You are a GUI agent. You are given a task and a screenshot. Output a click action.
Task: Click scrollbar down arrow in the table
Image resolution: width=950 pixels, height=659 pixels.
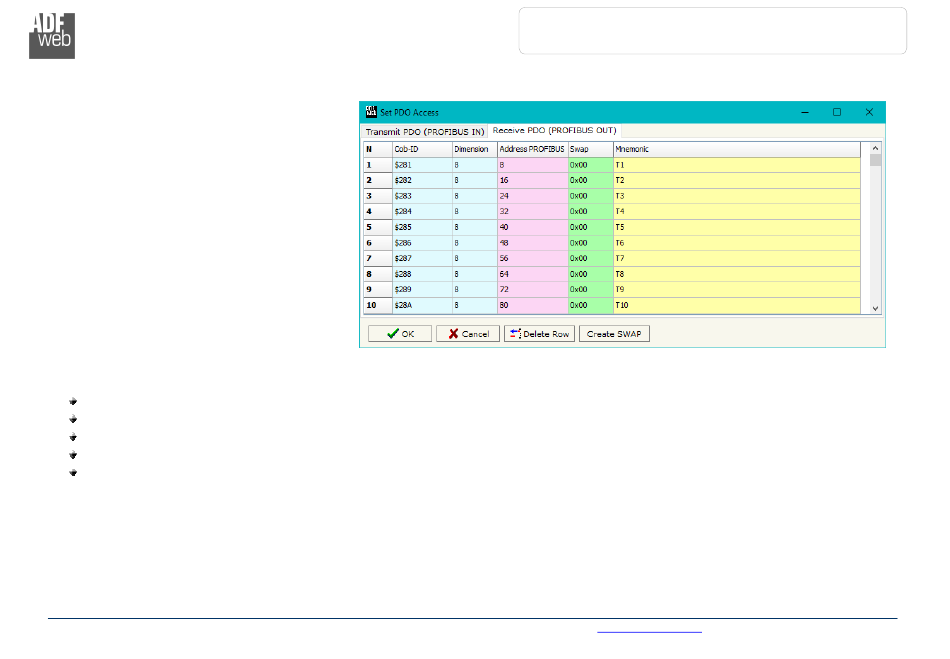(875, 308)
